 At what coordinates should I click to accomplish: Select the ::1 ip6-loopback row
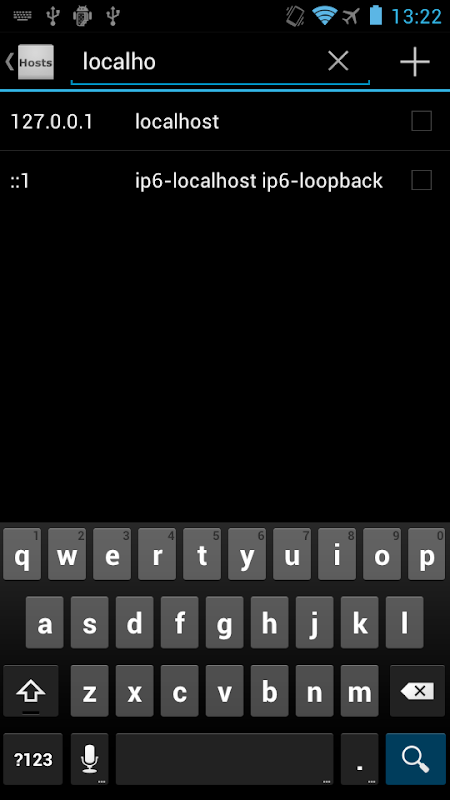coord(225,181)
